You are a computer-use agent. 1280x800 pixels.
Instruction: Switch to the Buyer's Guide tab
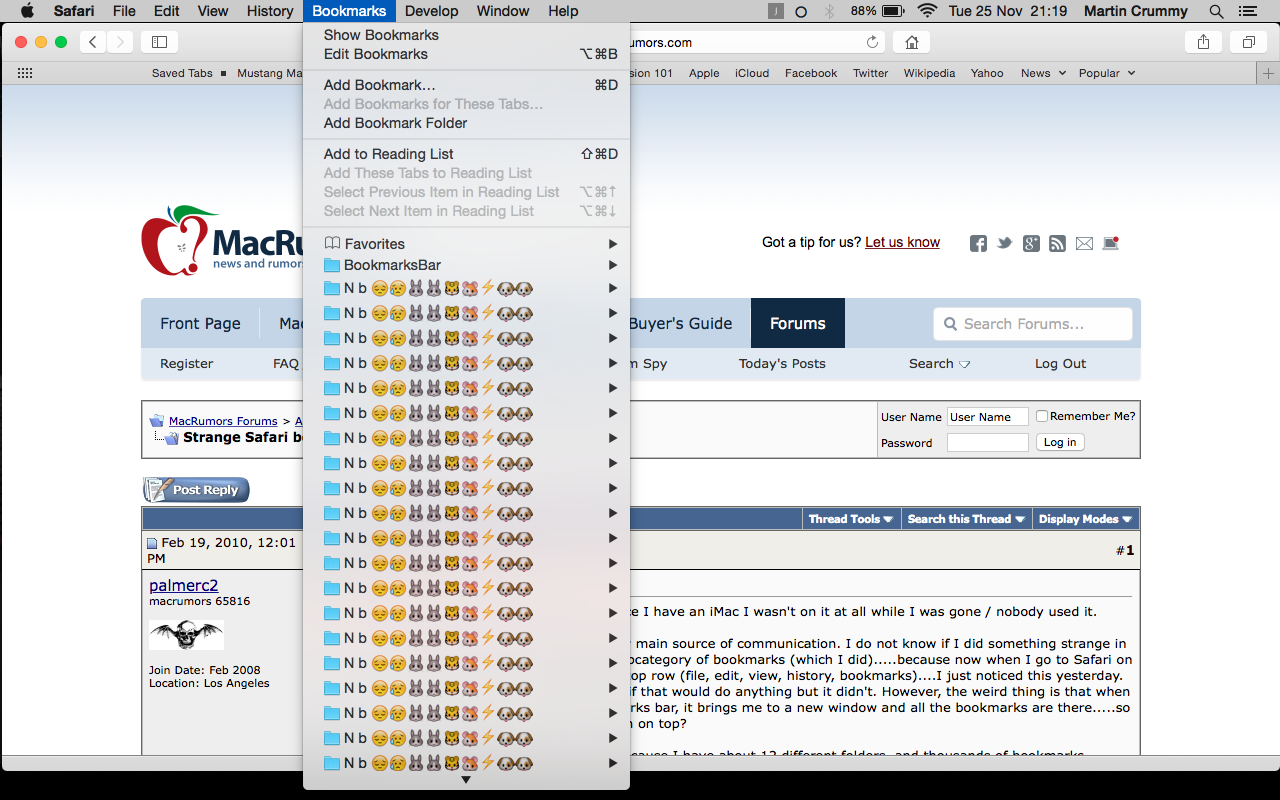(681, 323)
